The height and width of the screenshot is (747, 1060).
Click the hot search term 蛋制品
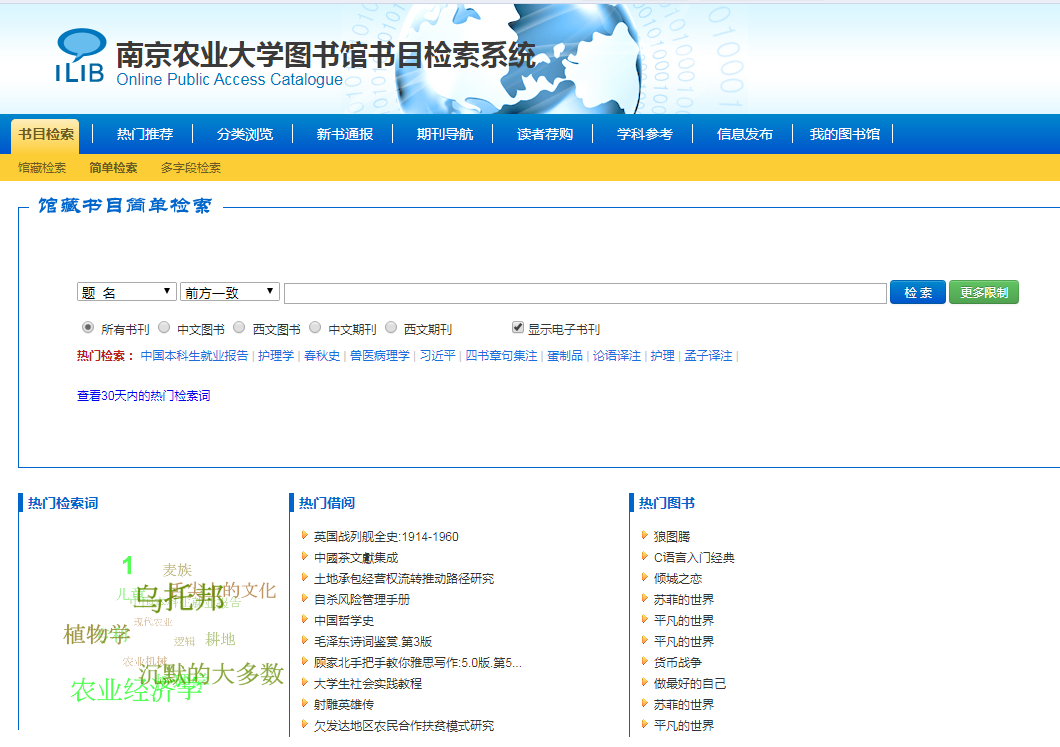[x=564, y=356]
